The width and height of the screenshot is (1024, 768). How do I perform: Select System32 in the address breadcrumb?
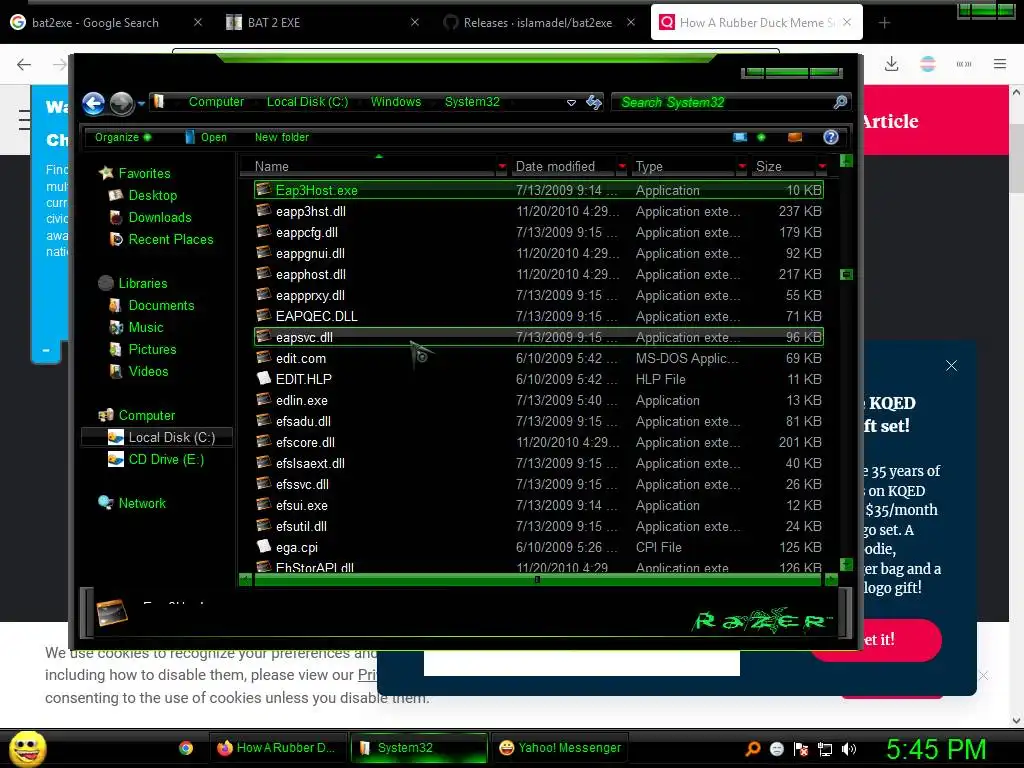(472, 102)
